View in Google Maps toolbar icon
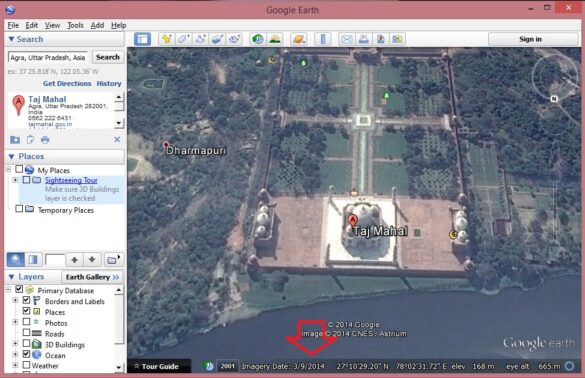The image size is (585, 378). [398, 39]
